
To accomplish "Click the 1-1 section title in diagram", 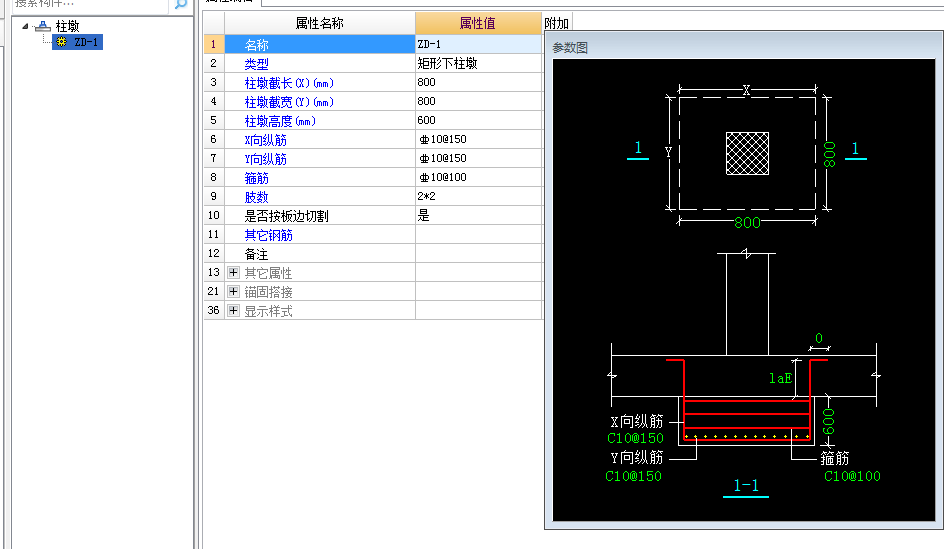I will pyautogui.click(x=746, y=486).
